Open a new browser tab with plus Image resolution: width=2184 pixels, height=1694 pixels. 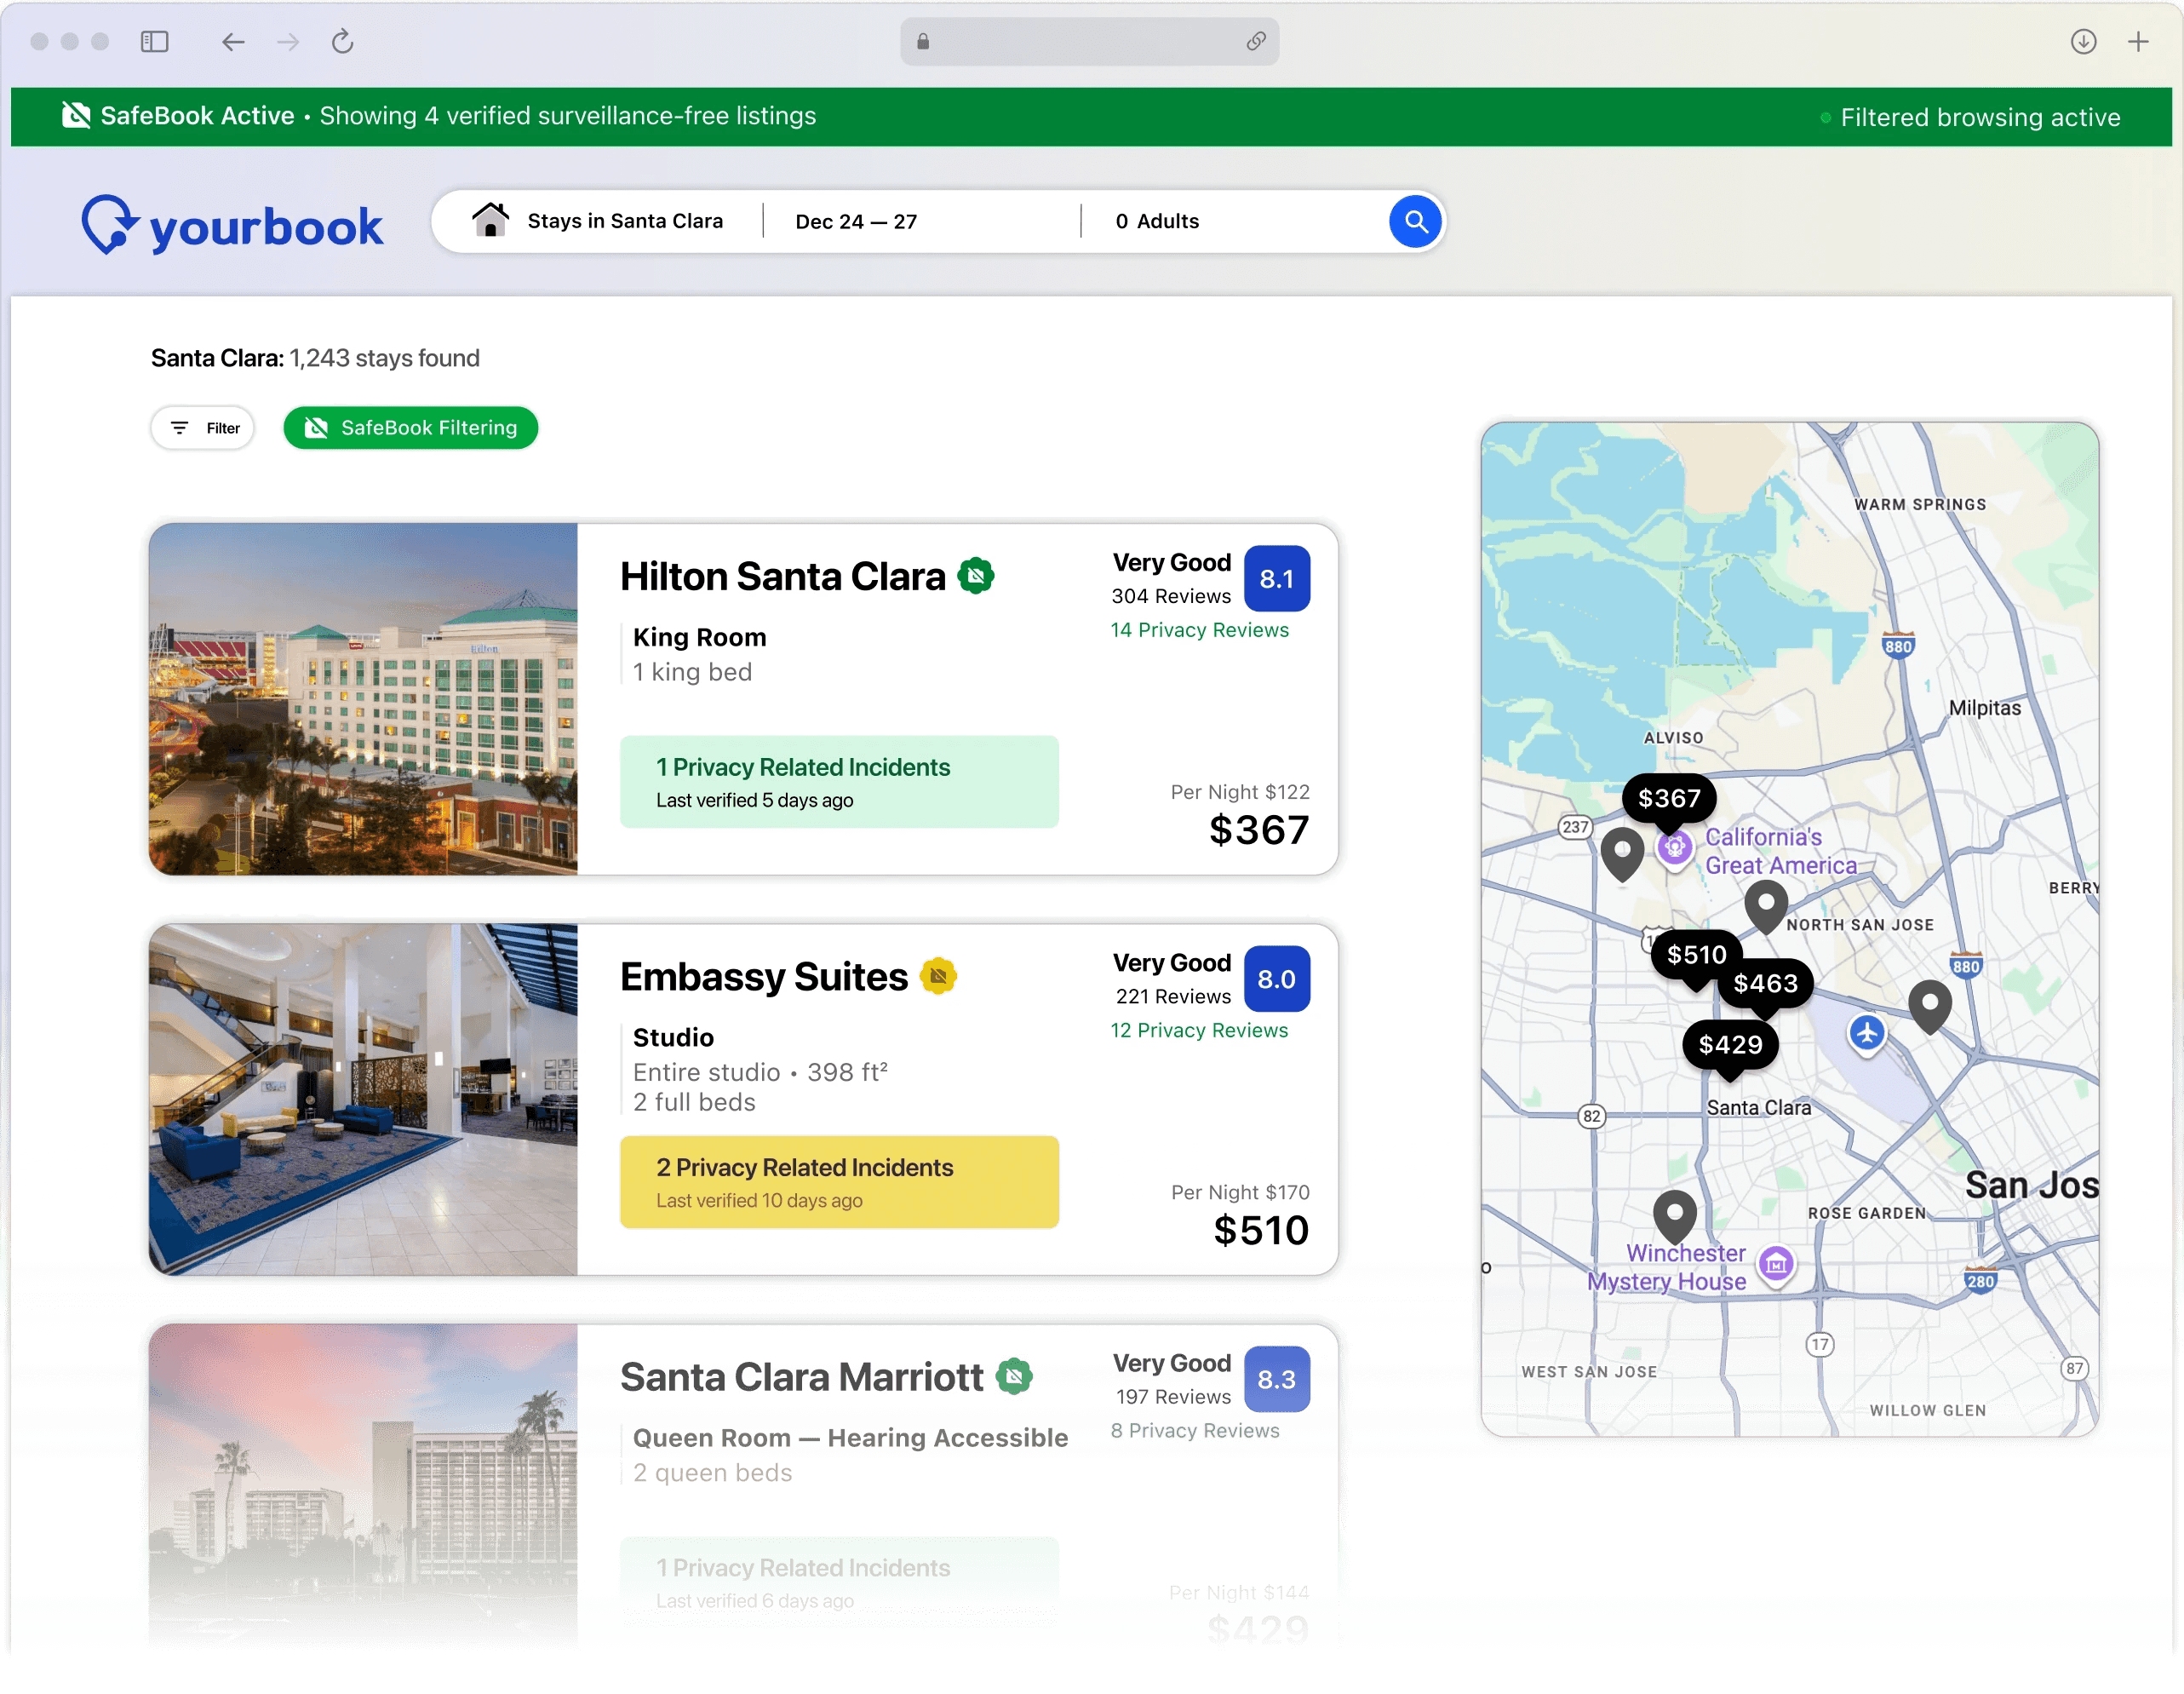coord(2138,42)
